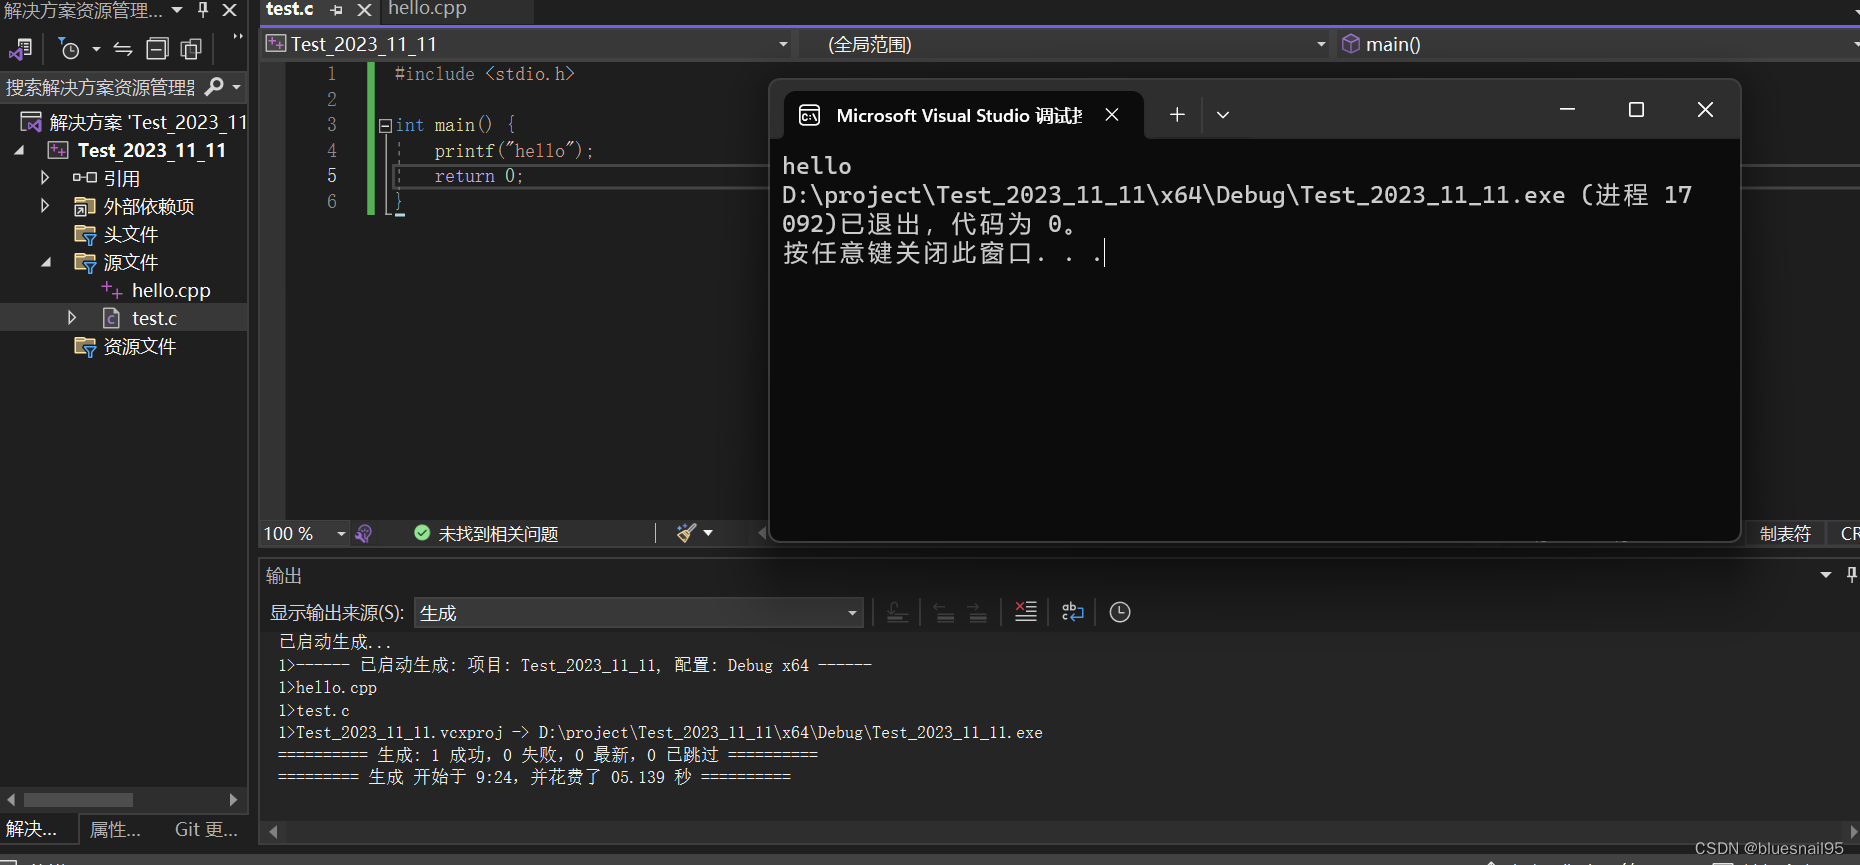1860x865 pixels.
Task: Go to next message in Output toolbar
Action: coord(978,612)
